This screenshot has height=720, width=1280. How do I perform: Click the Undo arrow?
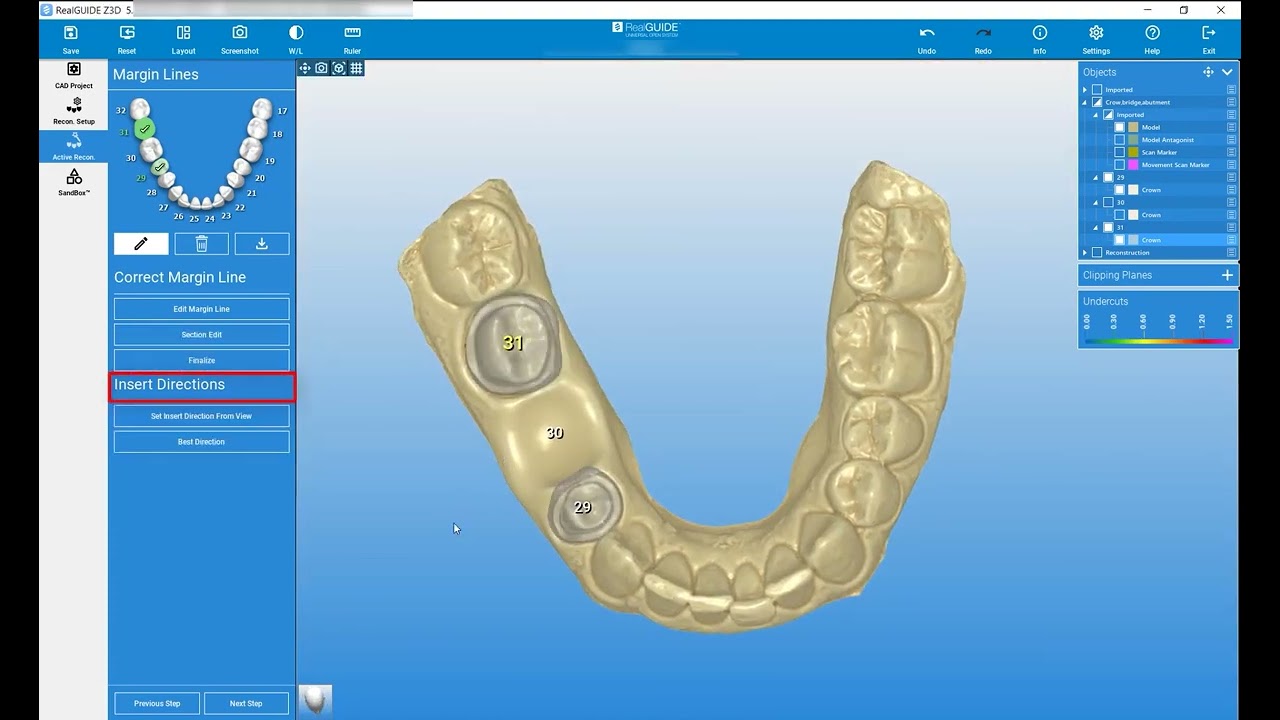pos(927,33)
